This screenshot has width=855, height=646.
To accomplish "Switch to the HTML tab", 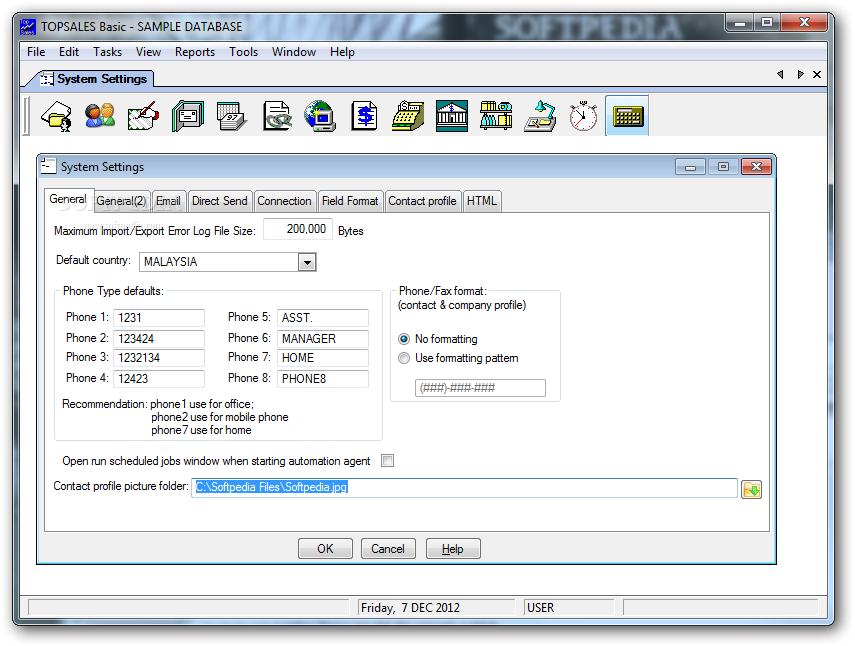I will tap(482, 201).
